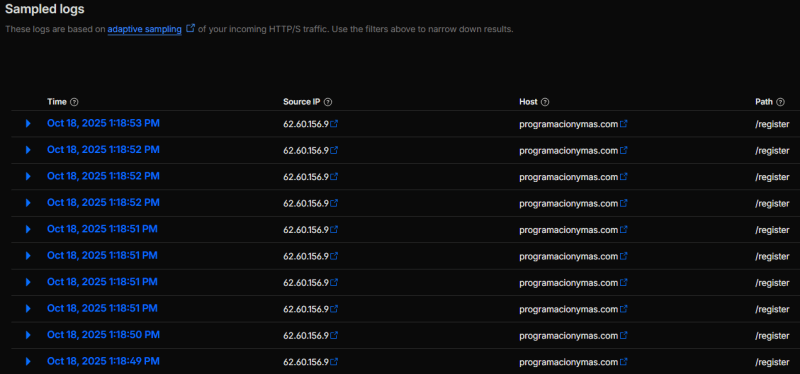This screenshot has width=800, height=374.
Task: Click the external-link icon beside adaptive sampling
Action: pyautogui.click(x=190, y=29)
